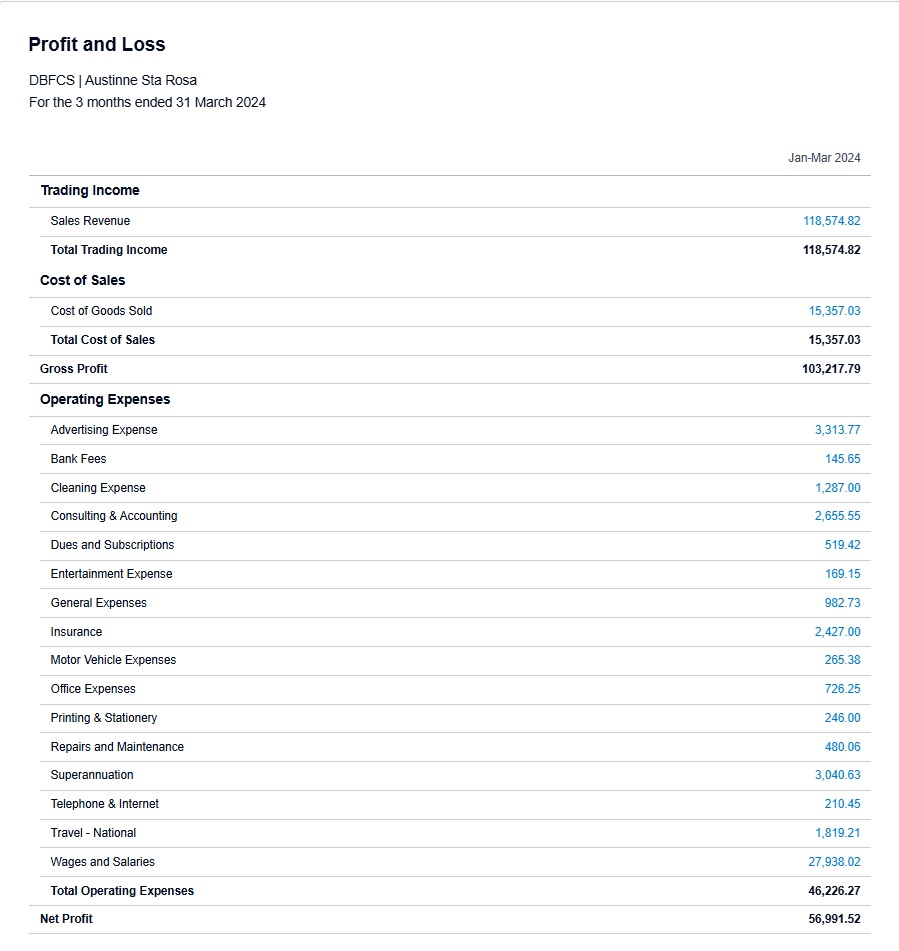The image size is (899, 951).
Task: Click Office Expenses value 726.25
Action: [842, 689]
